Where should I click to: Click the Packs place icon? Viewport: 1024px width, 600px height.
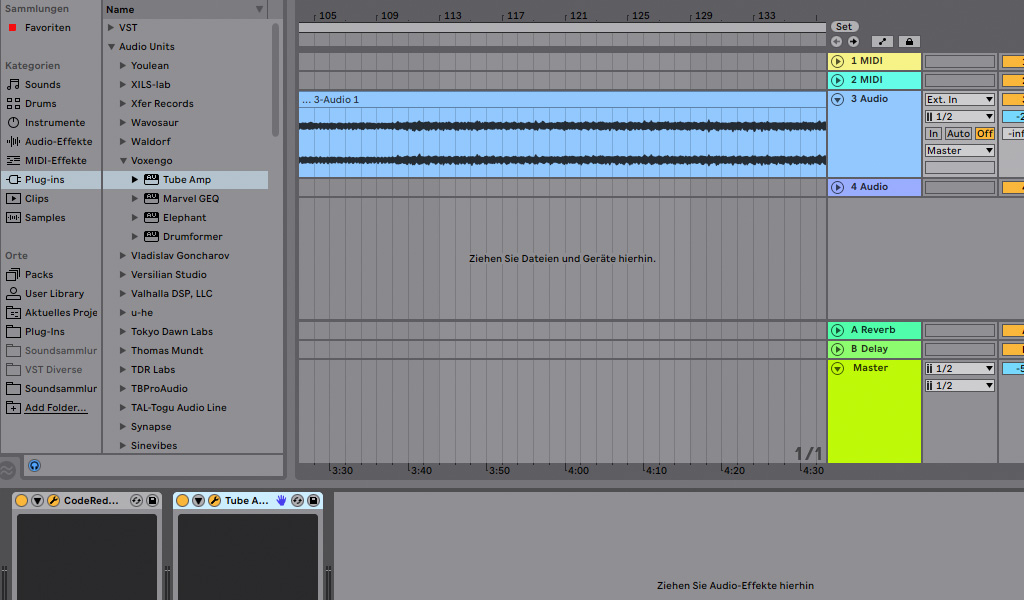[x=13, y=274]
